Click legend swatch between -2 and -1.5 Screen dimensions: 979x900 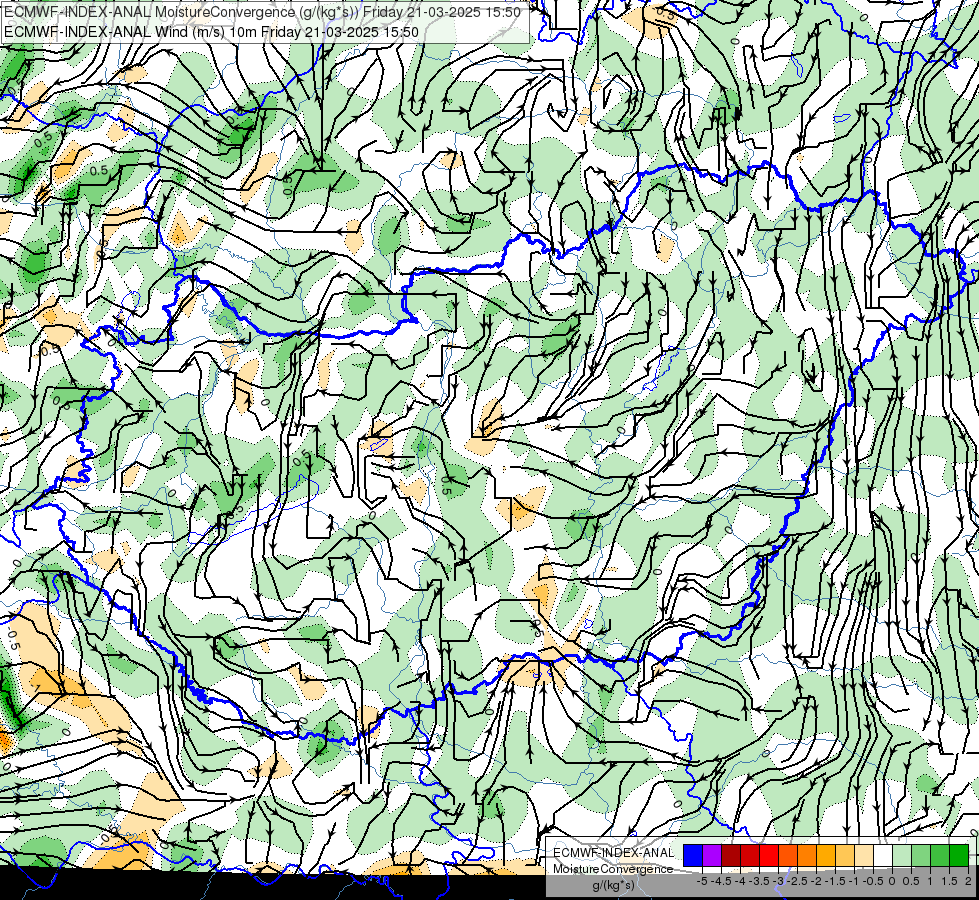pyautogui.click(x=826, y=855)
